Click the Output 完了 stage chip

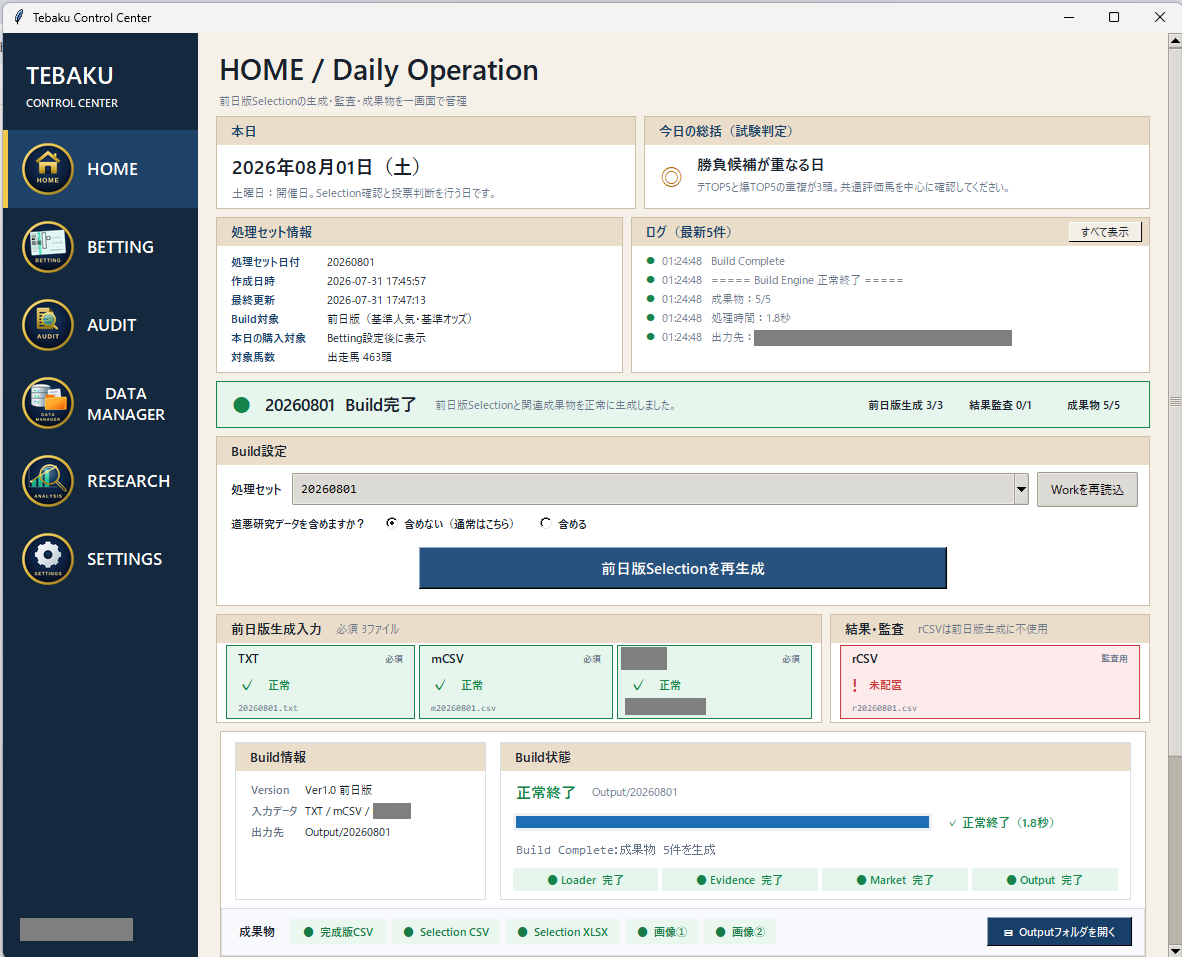click(1045, 880)
